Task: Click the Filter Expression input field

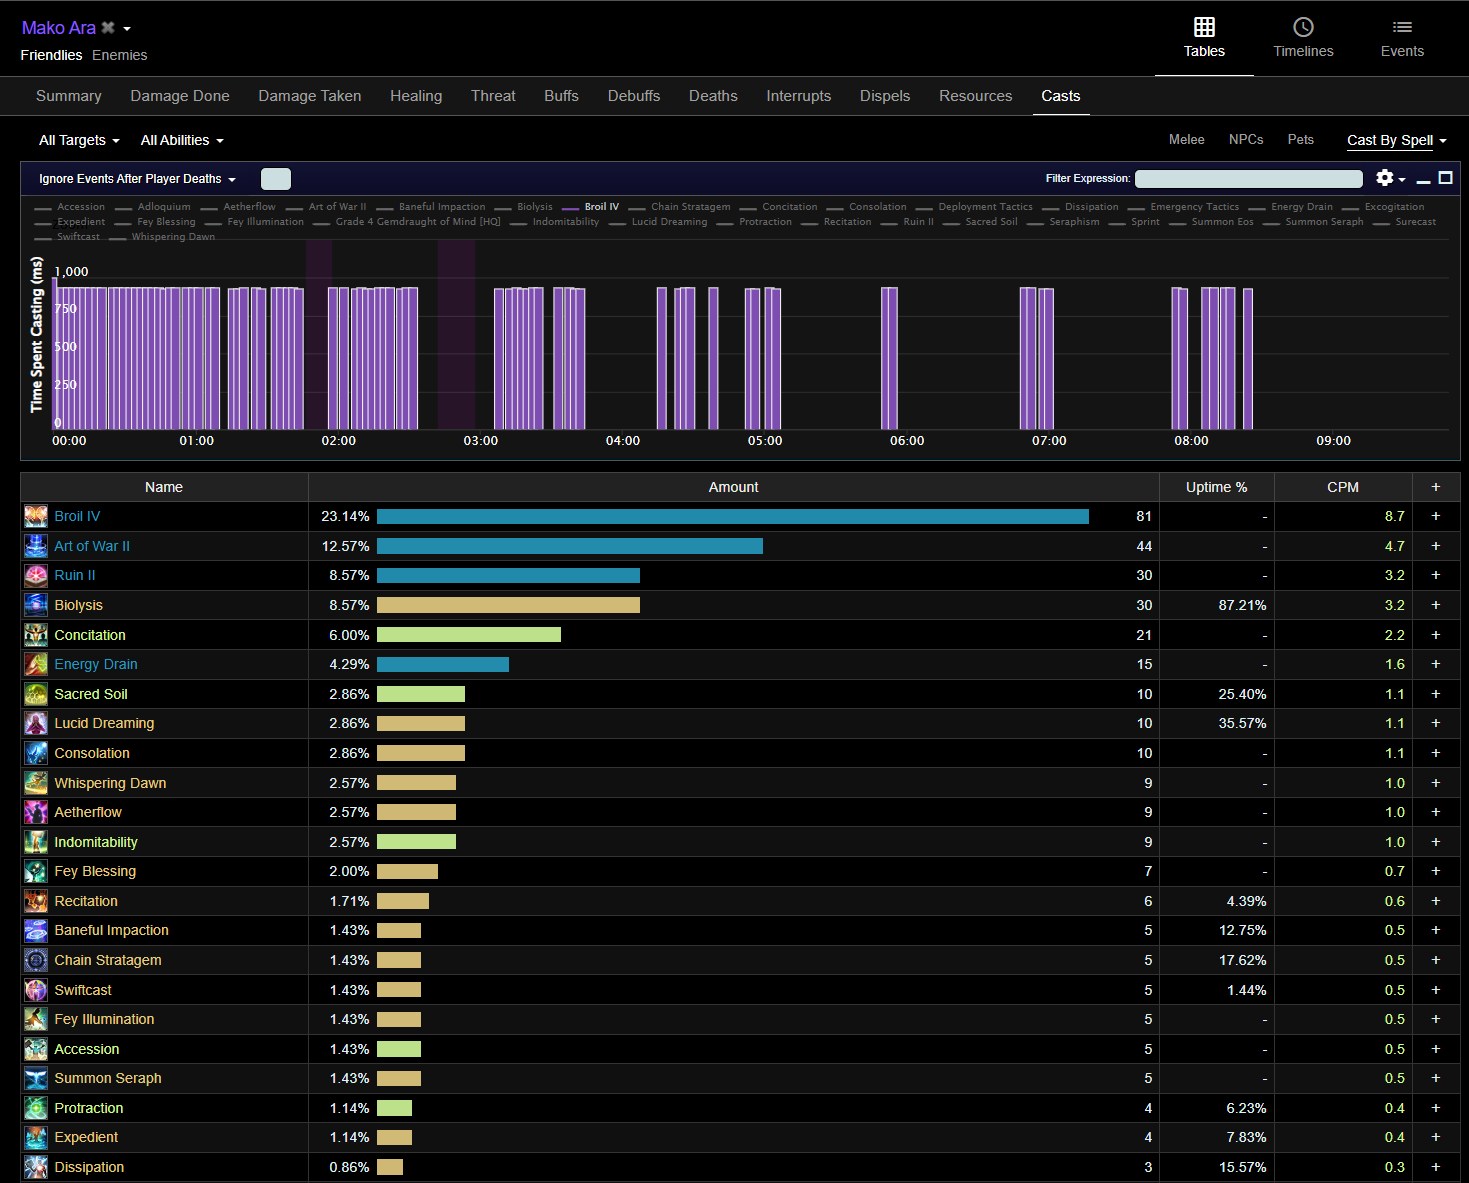Action: pos(1249,178)
